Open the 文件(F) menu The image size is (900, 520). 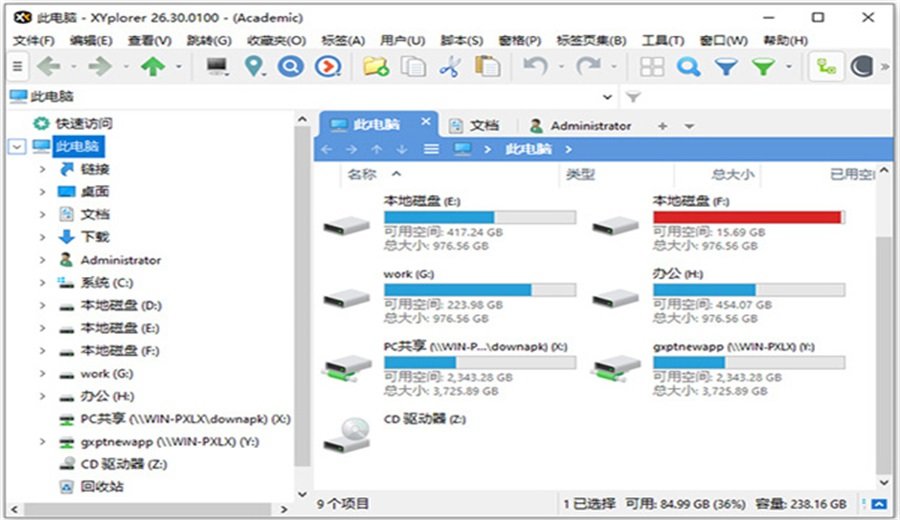(x=34, y=40)
